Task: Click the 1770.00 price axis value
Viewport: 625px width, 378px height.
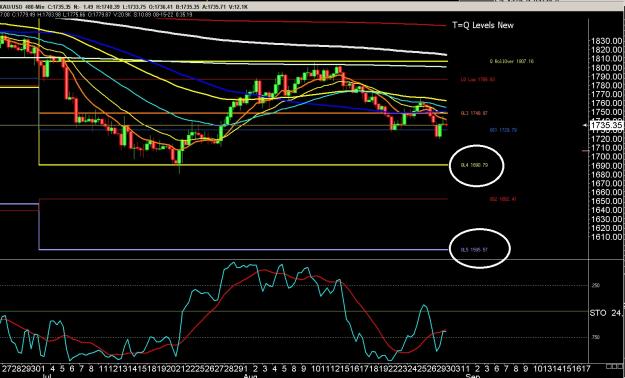Action: pyautogui.click(x=606, y=94)
